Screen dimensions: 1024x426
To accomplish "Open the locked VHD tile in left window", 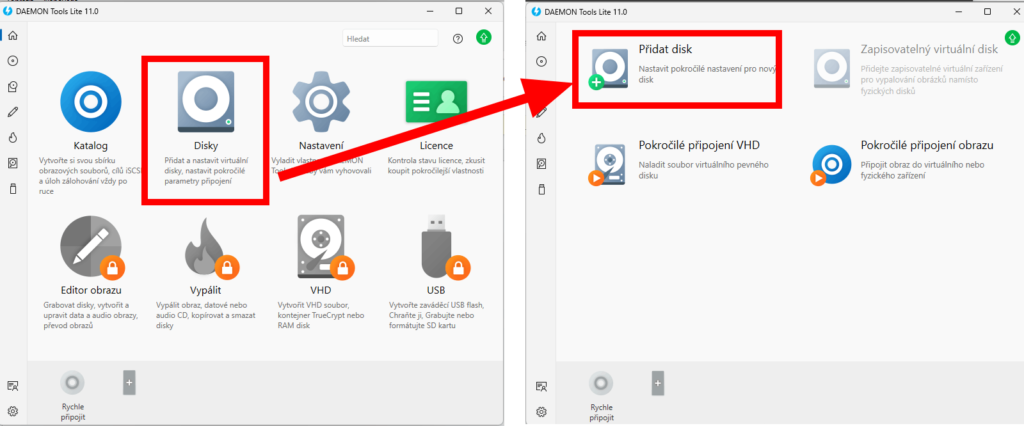I will [322, 274].
